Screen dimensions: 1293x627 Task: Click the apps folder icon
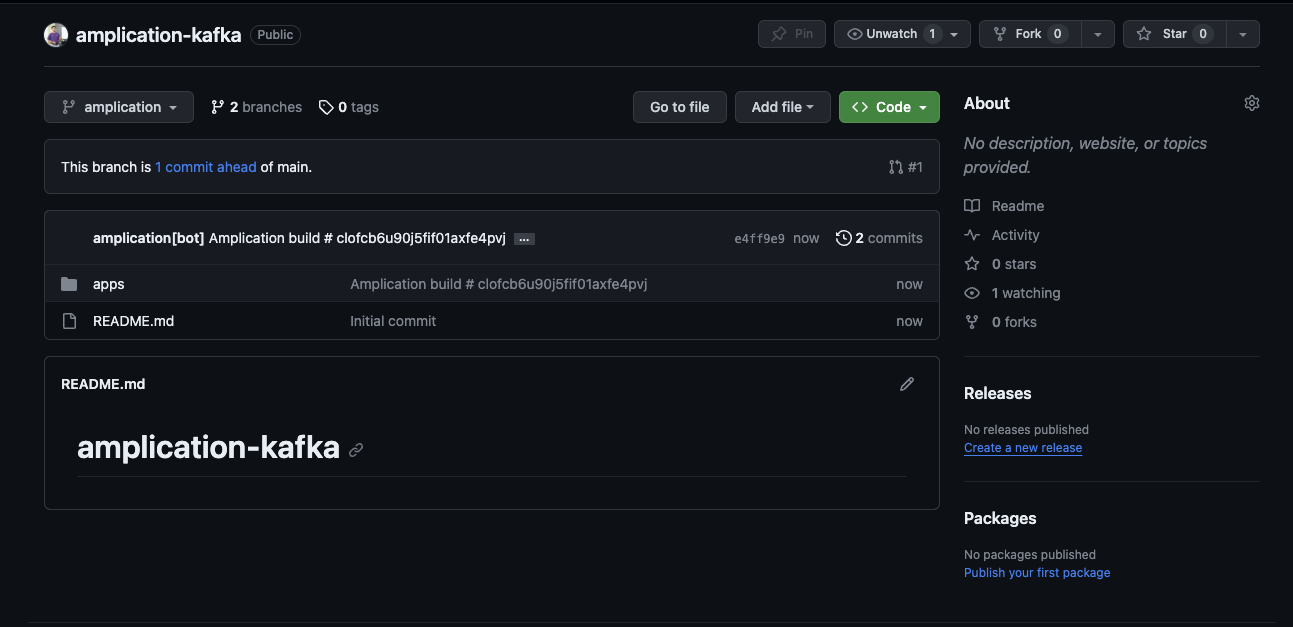pyautogui.click(x=69, y=284)
